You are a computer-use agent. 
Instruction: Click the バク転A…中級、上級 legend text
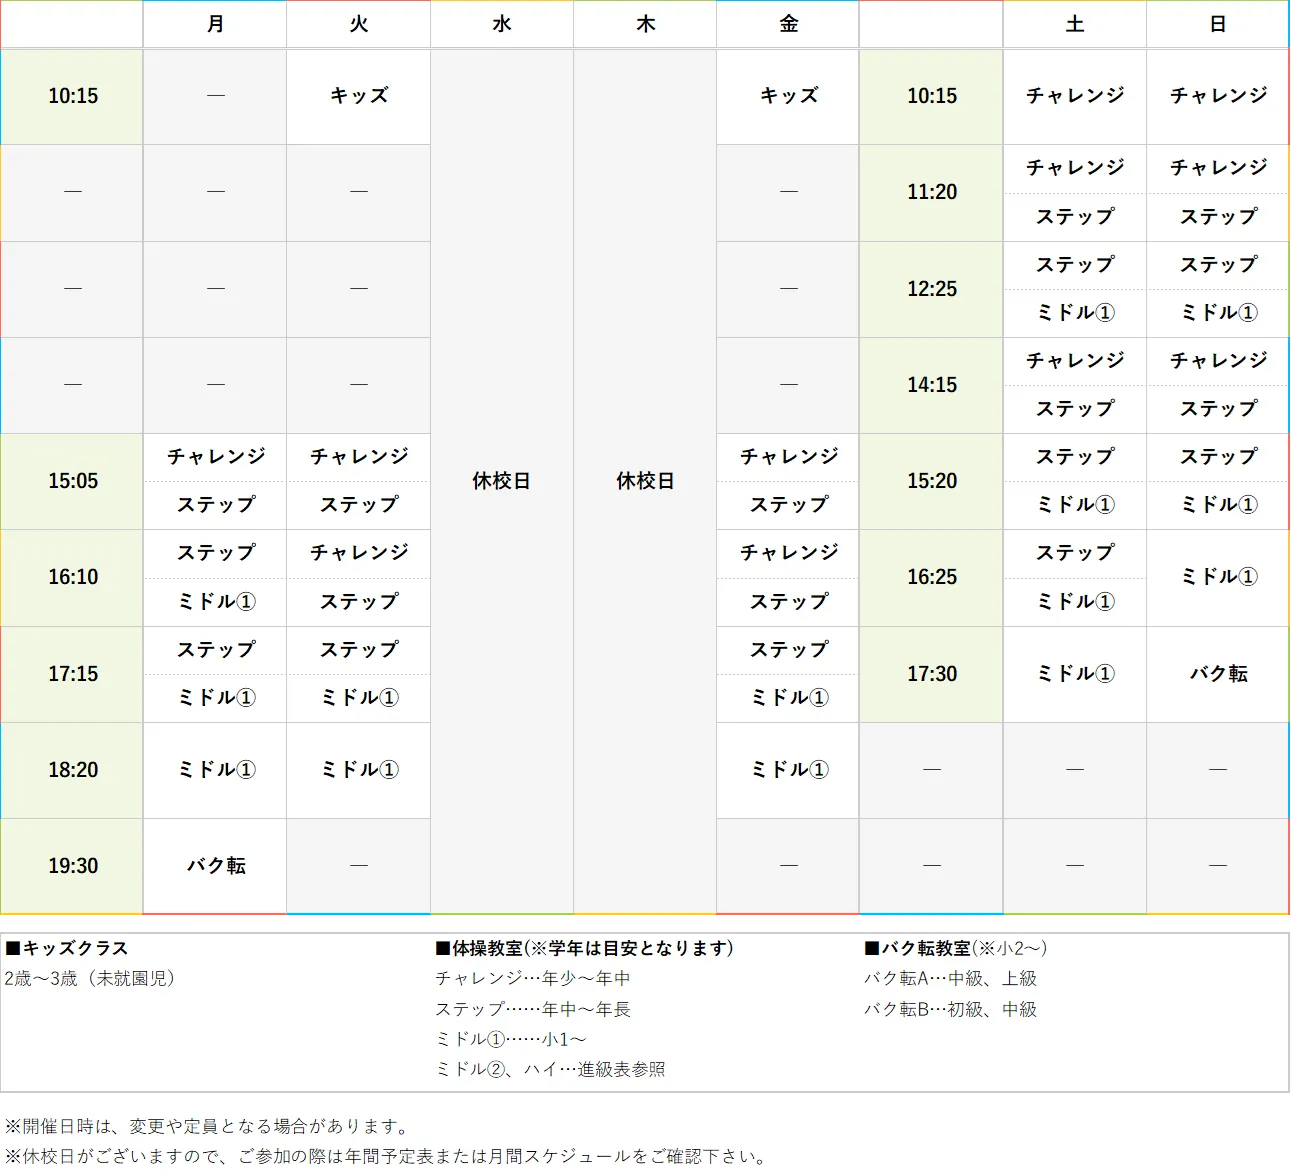[x=950, y=979]
